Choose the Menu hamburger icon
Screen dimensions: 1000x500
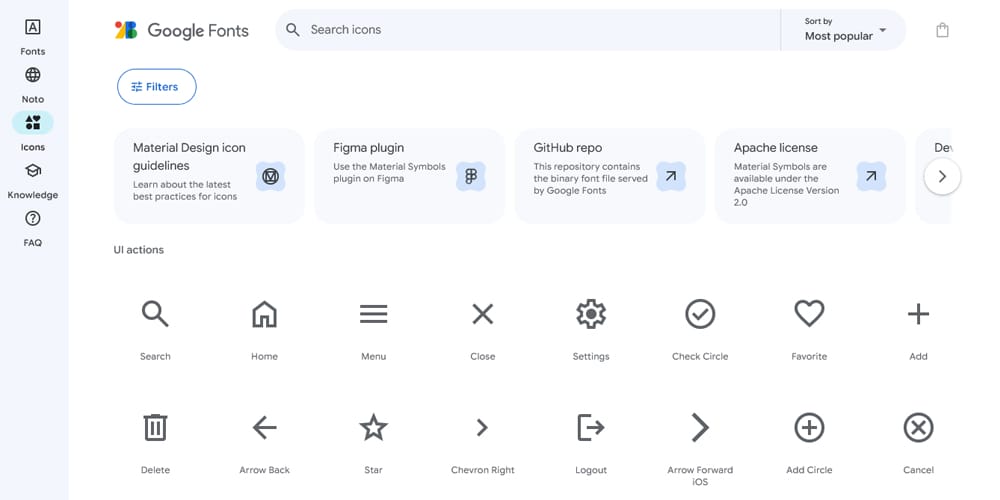click(x=373, y=314)
